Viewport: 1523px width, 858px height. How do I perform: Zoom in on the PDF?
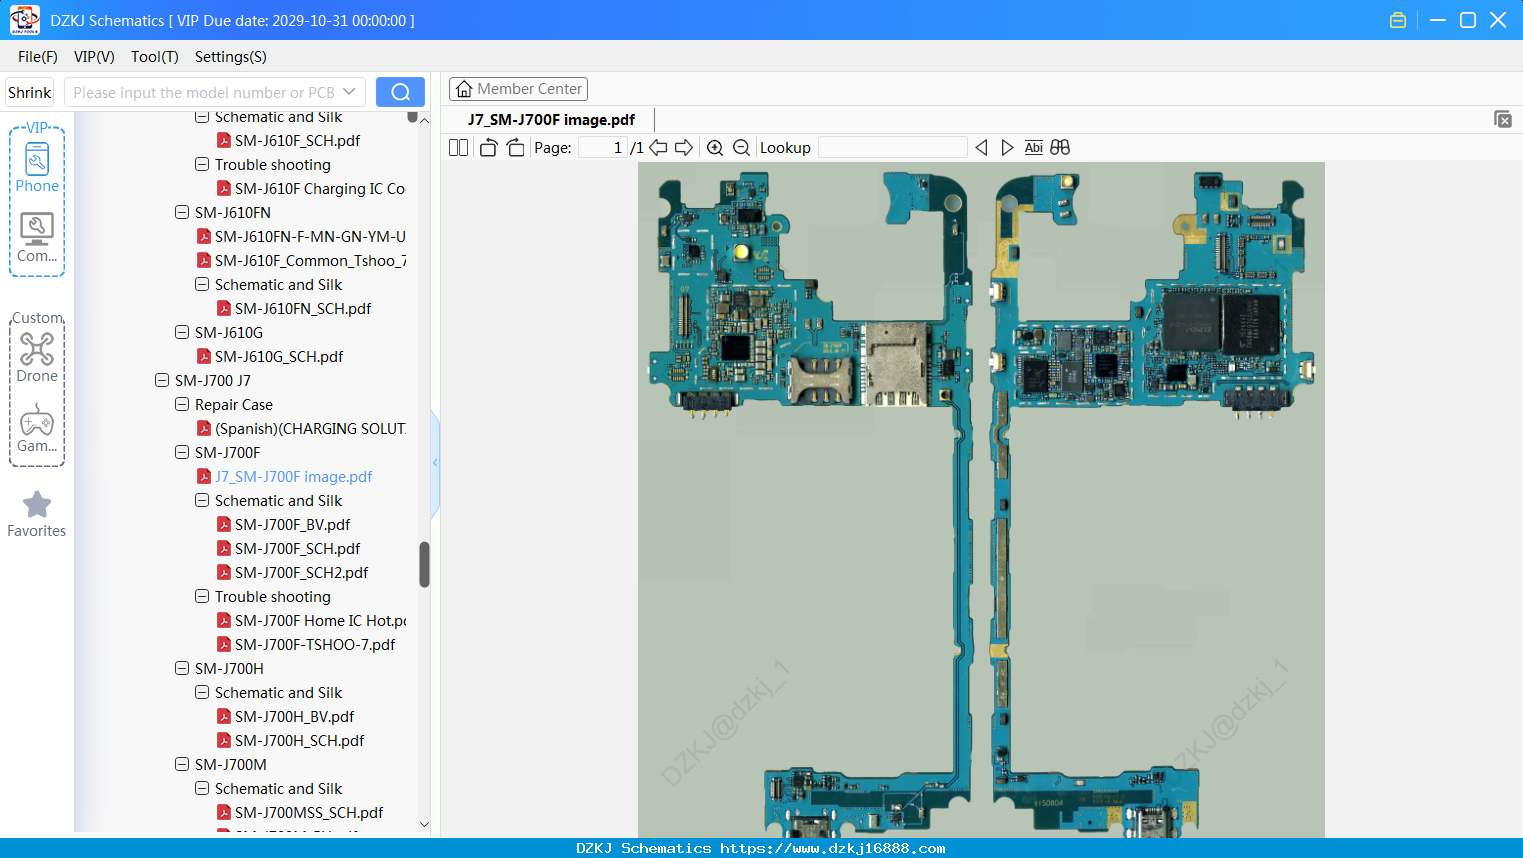[715, 148]
